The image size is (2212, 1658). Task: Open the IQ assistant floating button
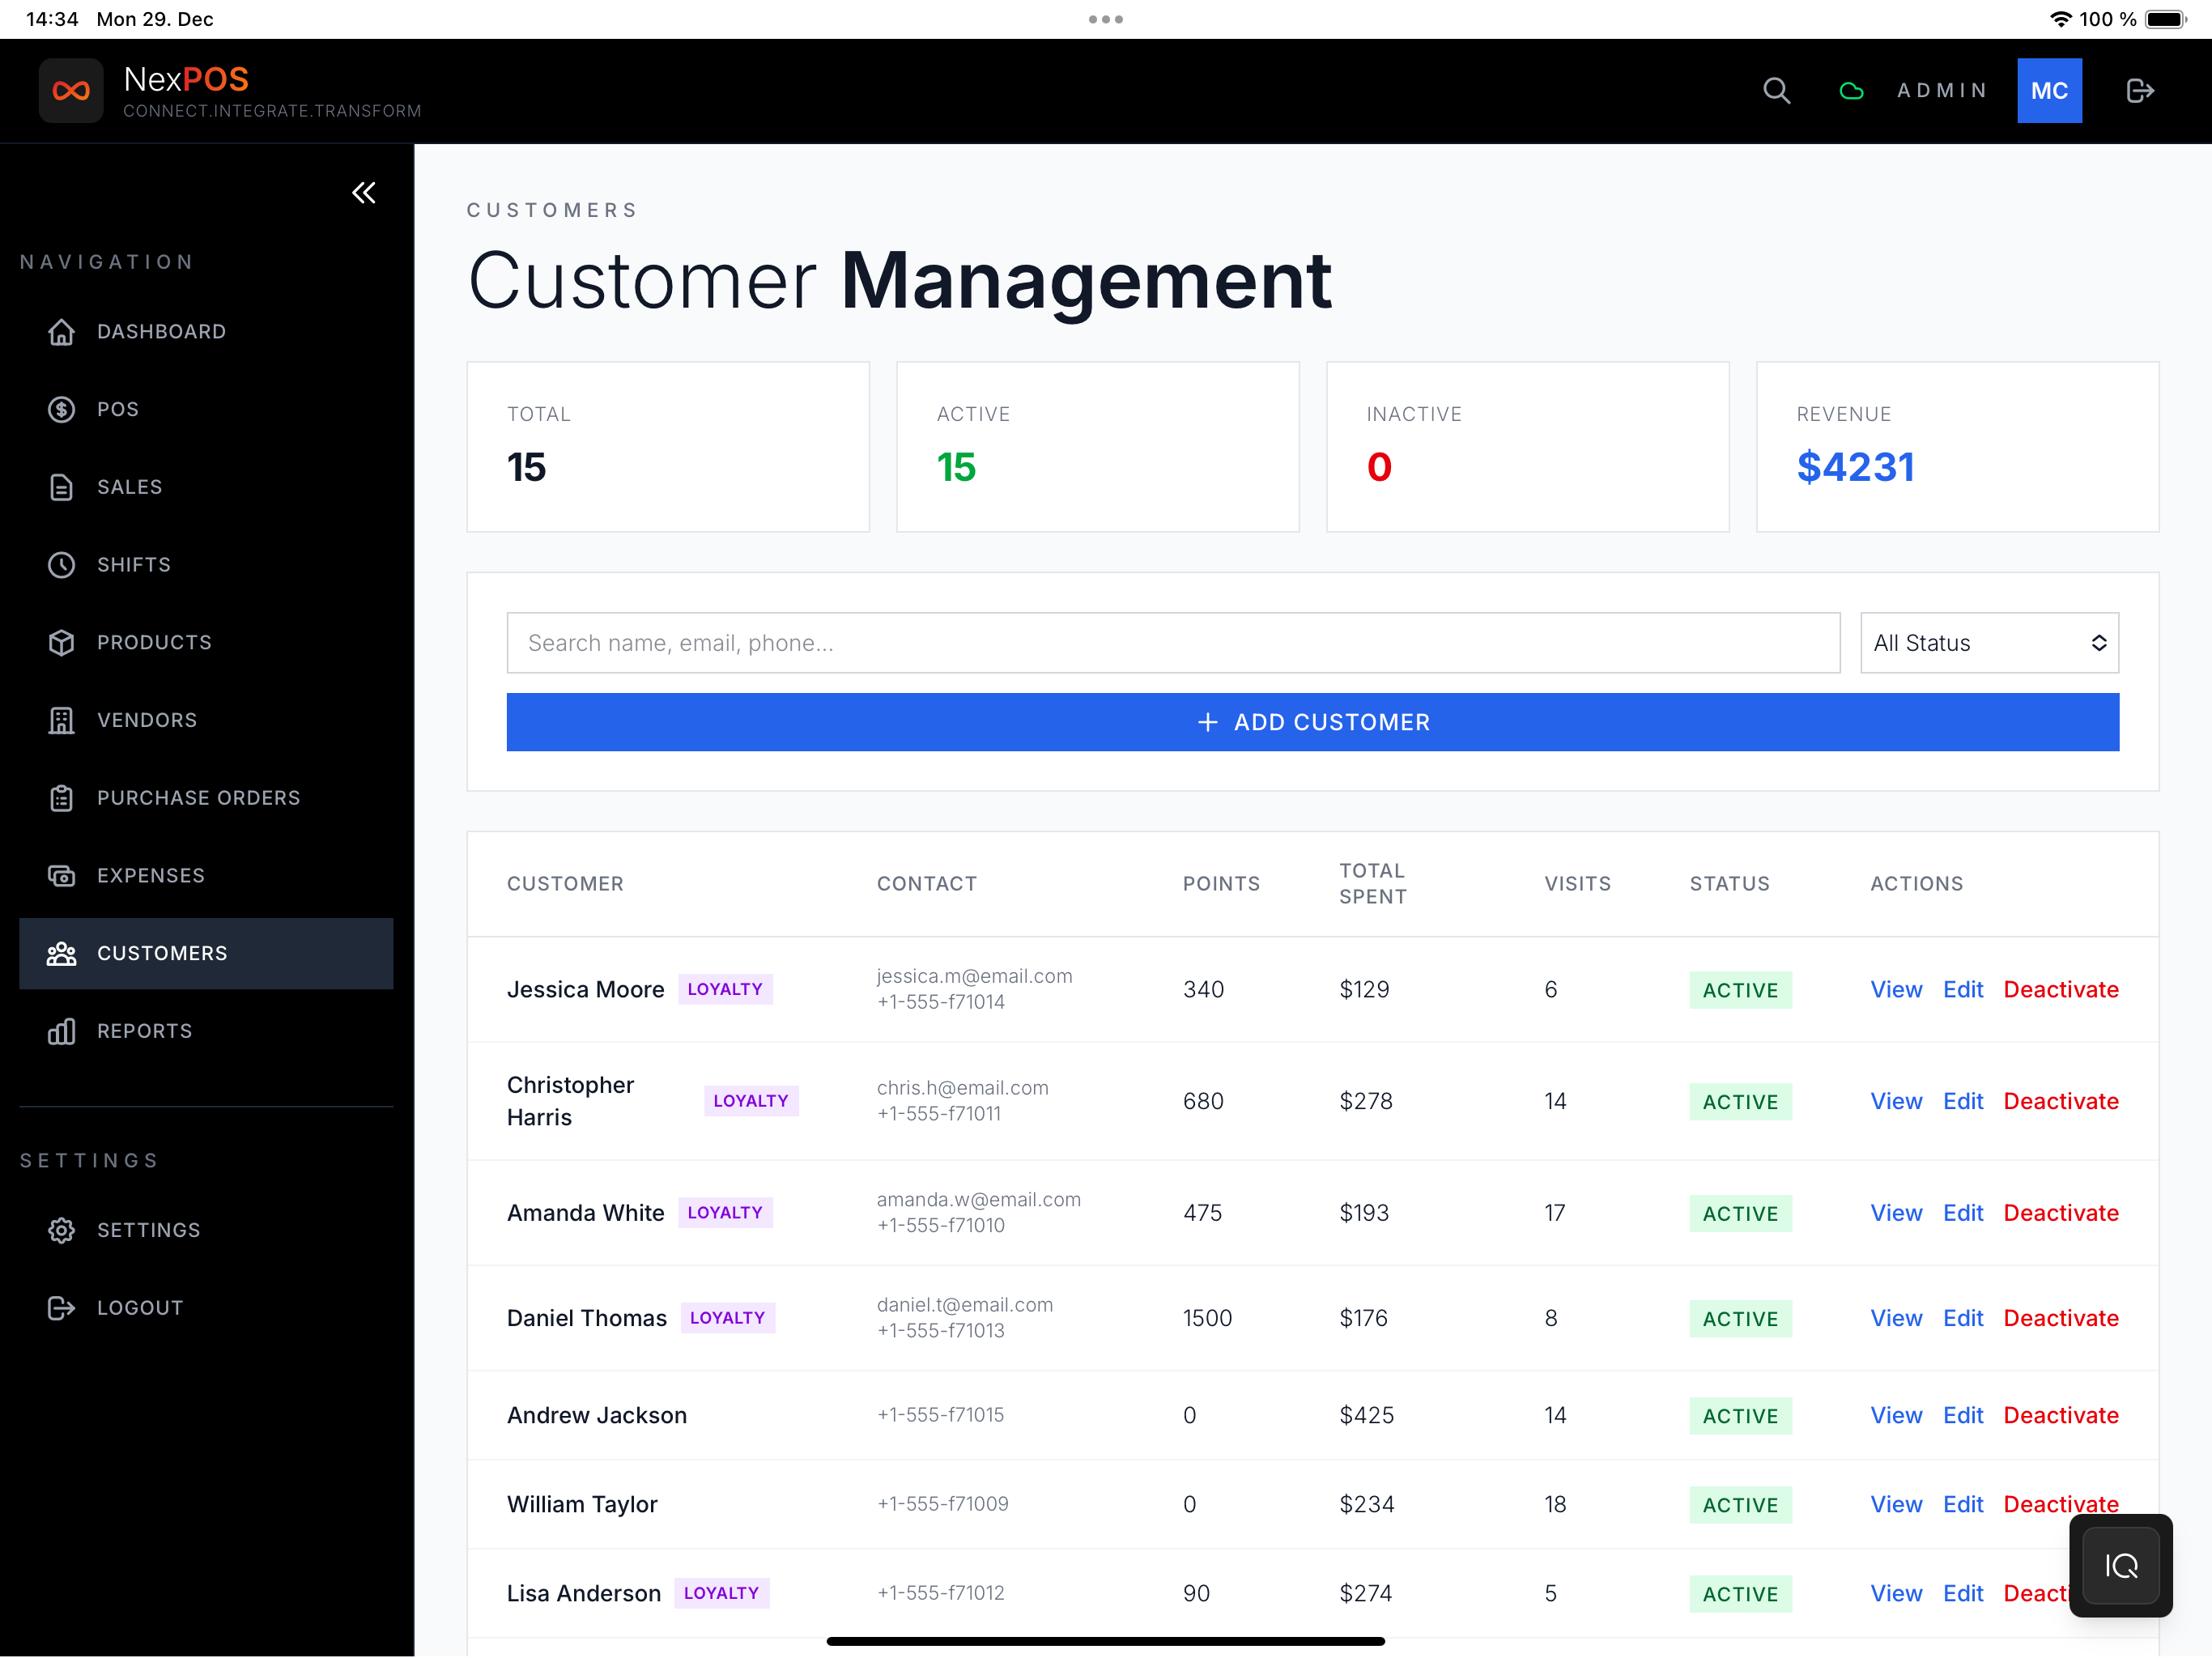pos(2120,1565)
